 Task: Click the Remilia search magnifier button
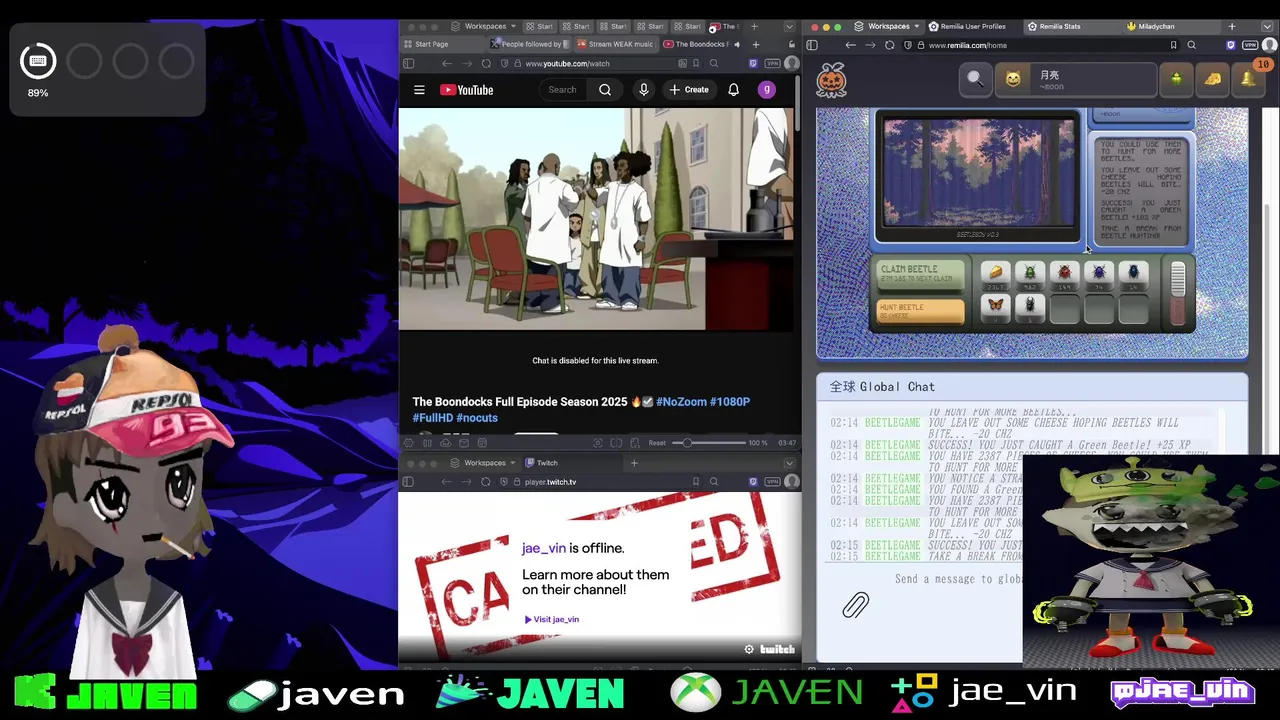pos(975,79)
